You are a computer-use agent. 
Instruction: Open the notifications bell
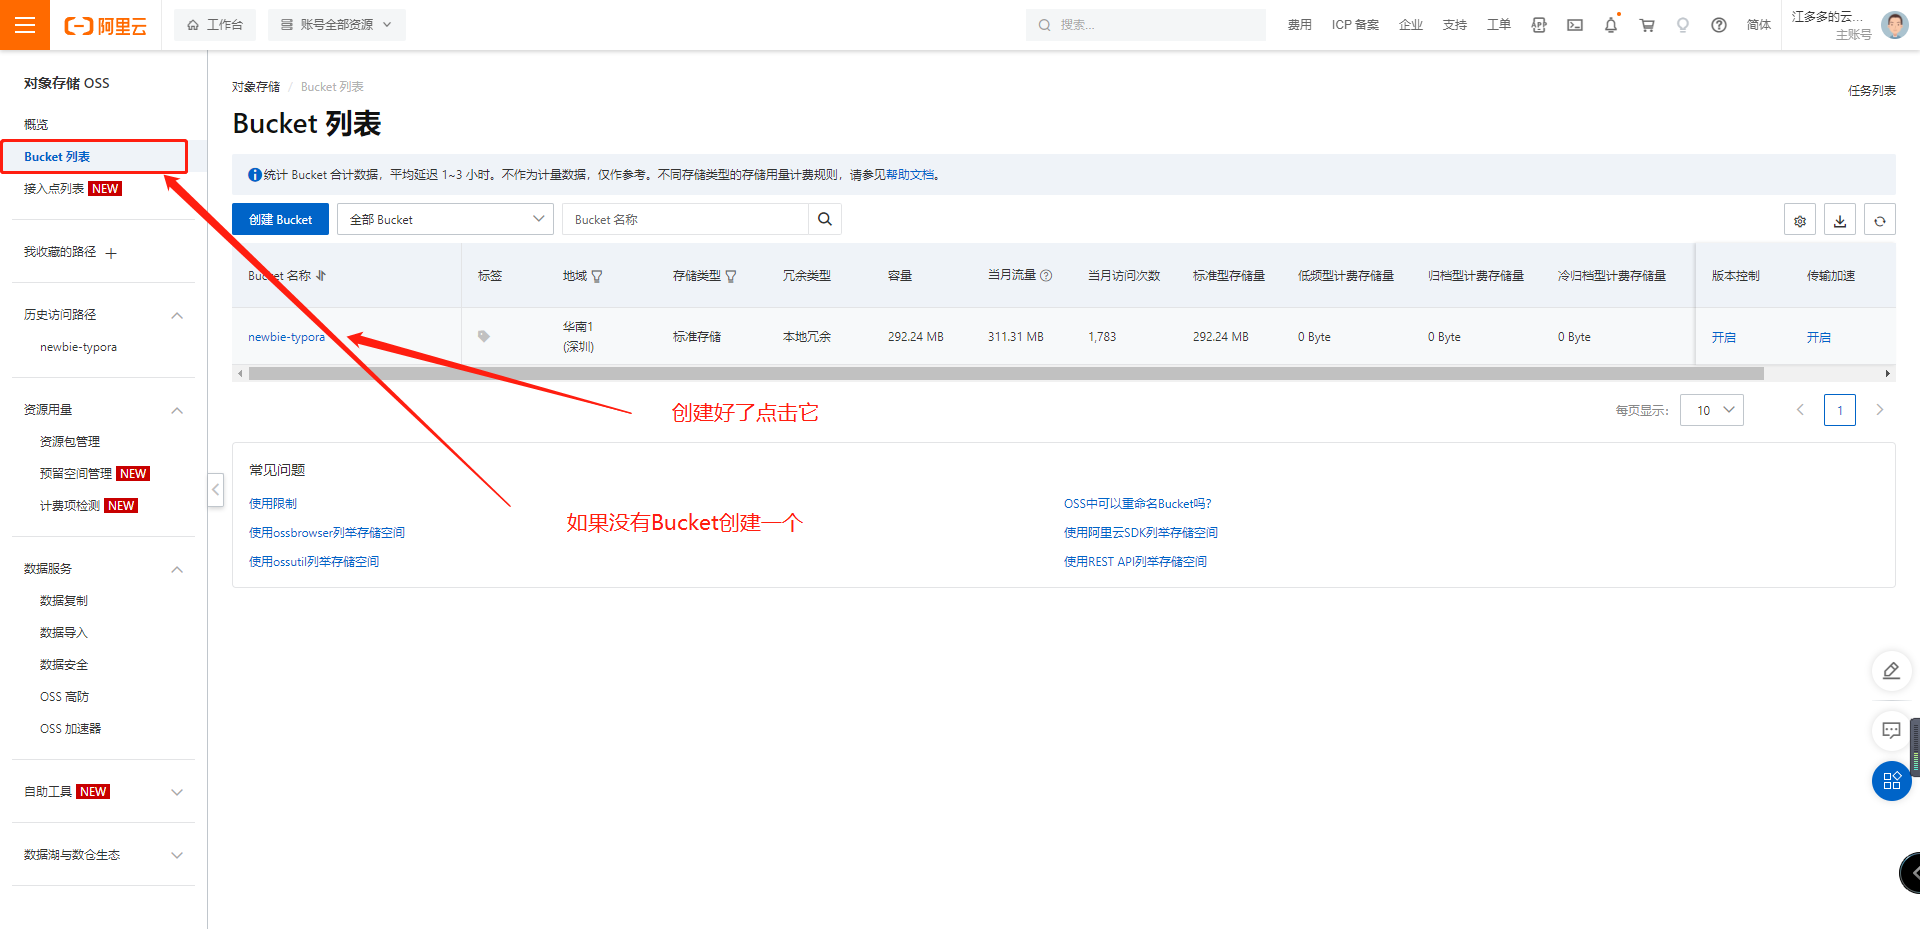pyautogui.click(x=1611, y=25)
